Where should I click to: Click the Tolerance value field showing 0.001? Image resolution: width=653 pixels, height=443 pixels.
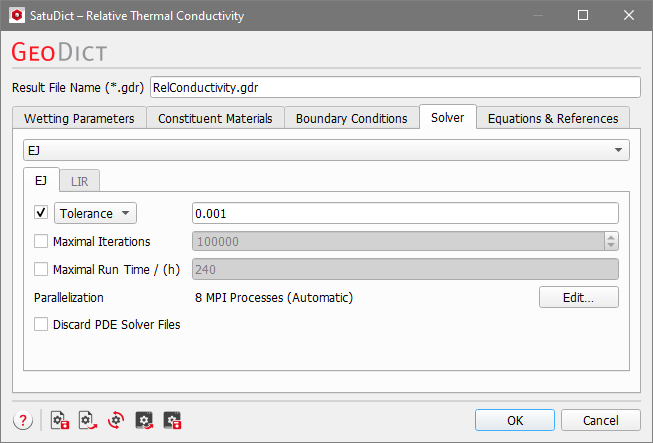coord(405,213)
